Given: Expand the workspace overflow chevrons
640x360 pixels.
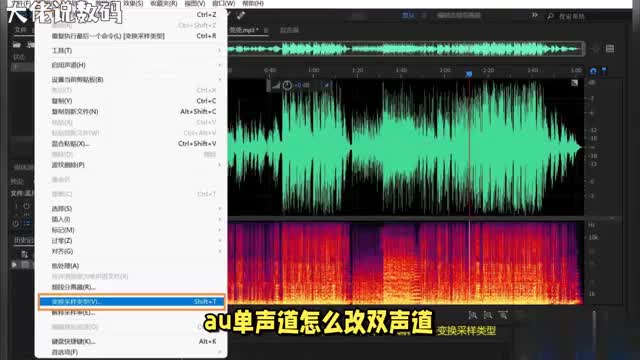Looking at the screenshot, I should (535, 15).
